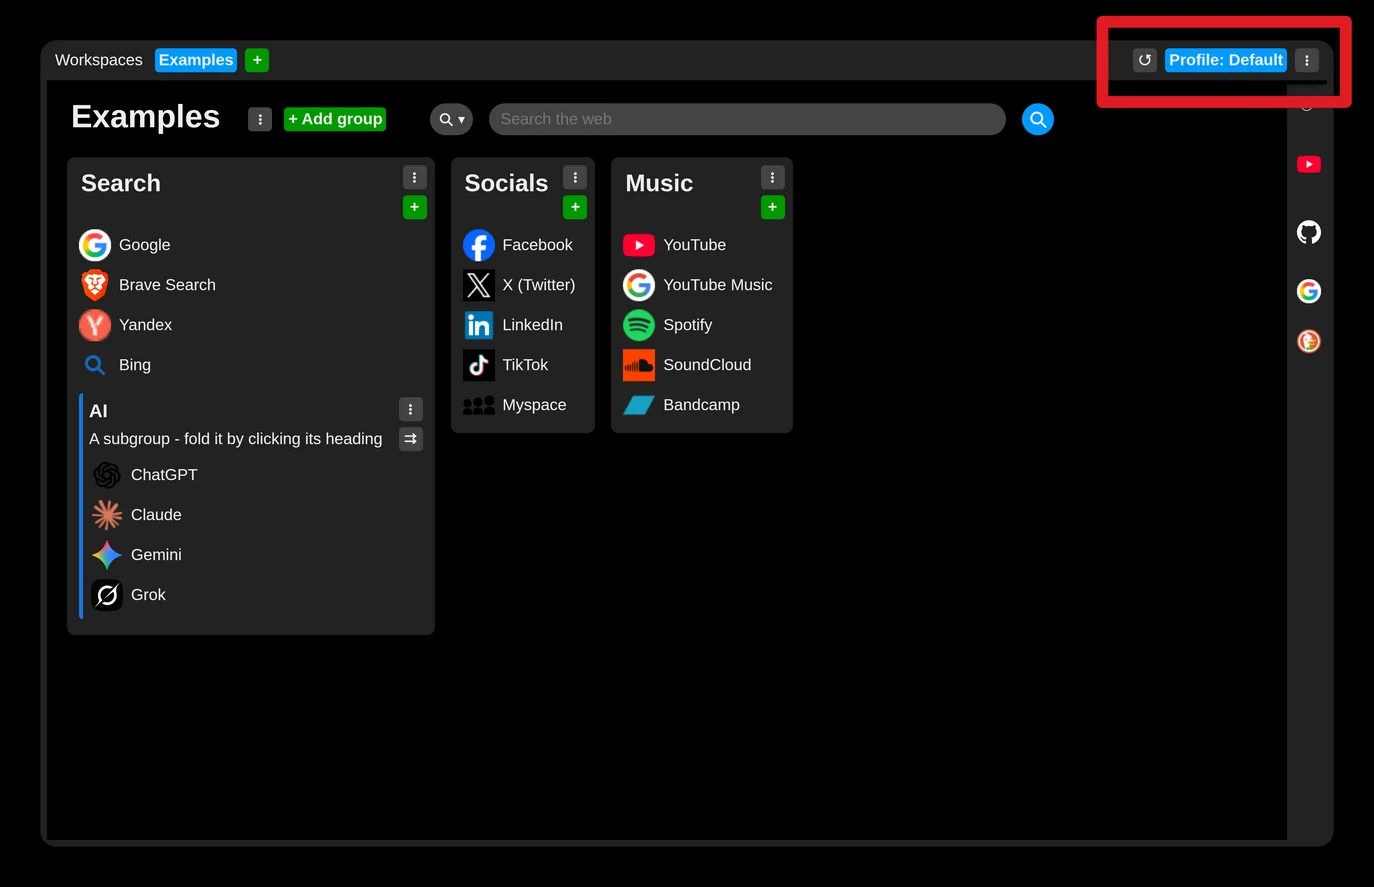Open the search engine selector dropdown
Image resolution: width=1374 pixels, height=887 pixels.
tap(452, 119)
